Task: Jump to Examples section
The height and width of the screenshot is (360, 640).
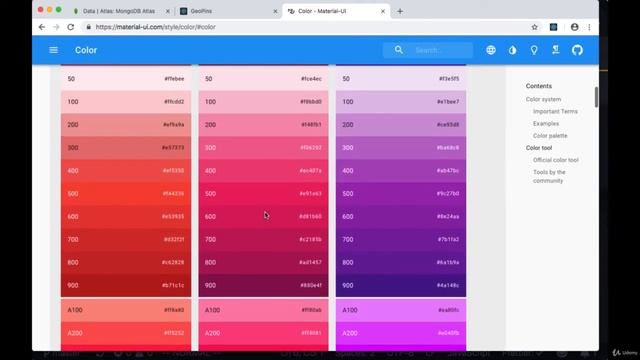Action: (546, 124)
